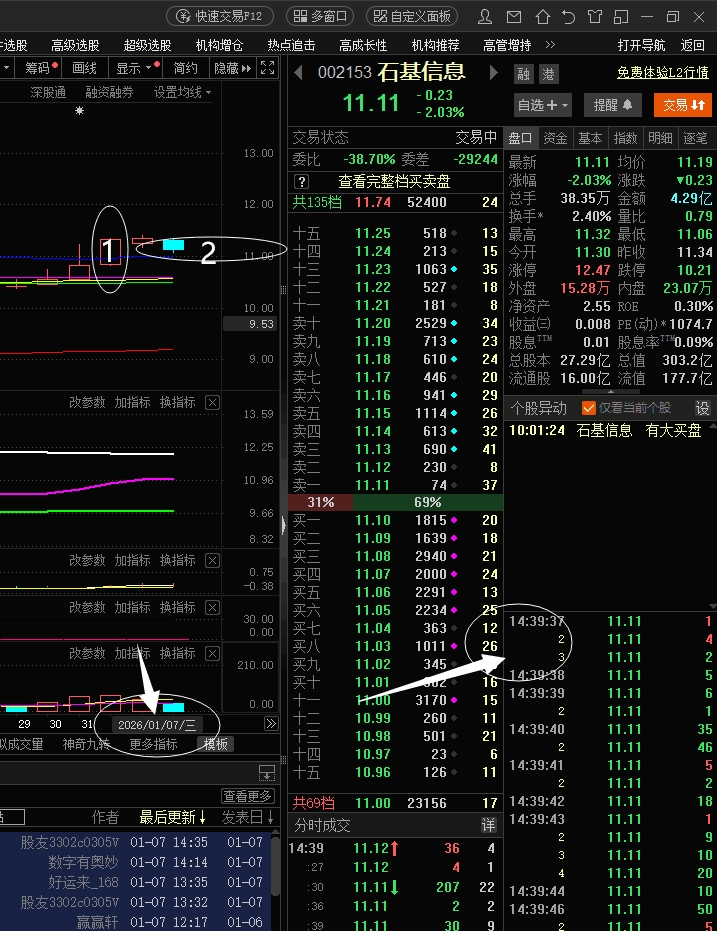The height and width of the screenshot is (931, 717).
Task: Click 查看更多 button
Action: (x=248, y=796)
